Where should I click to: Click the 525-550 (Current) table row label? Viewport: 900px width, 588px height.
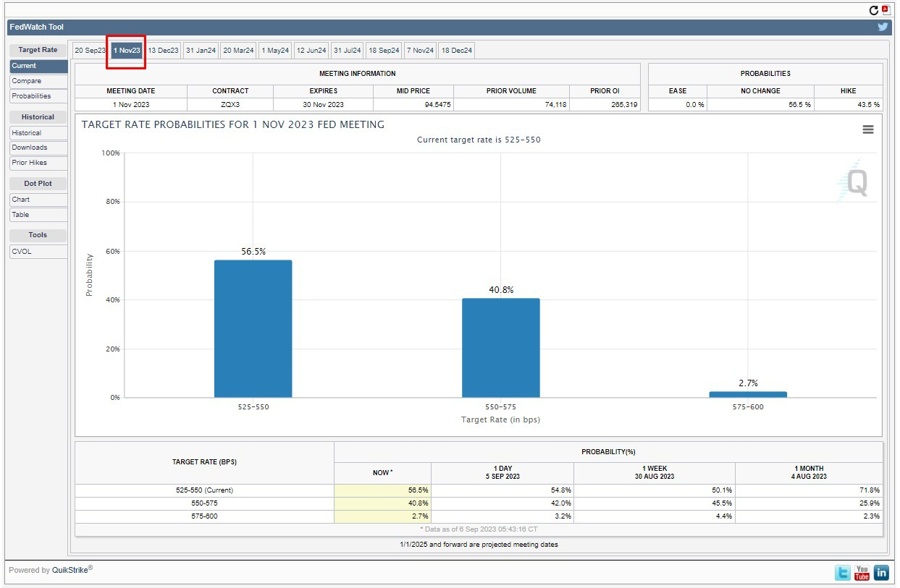pos(204,490)
